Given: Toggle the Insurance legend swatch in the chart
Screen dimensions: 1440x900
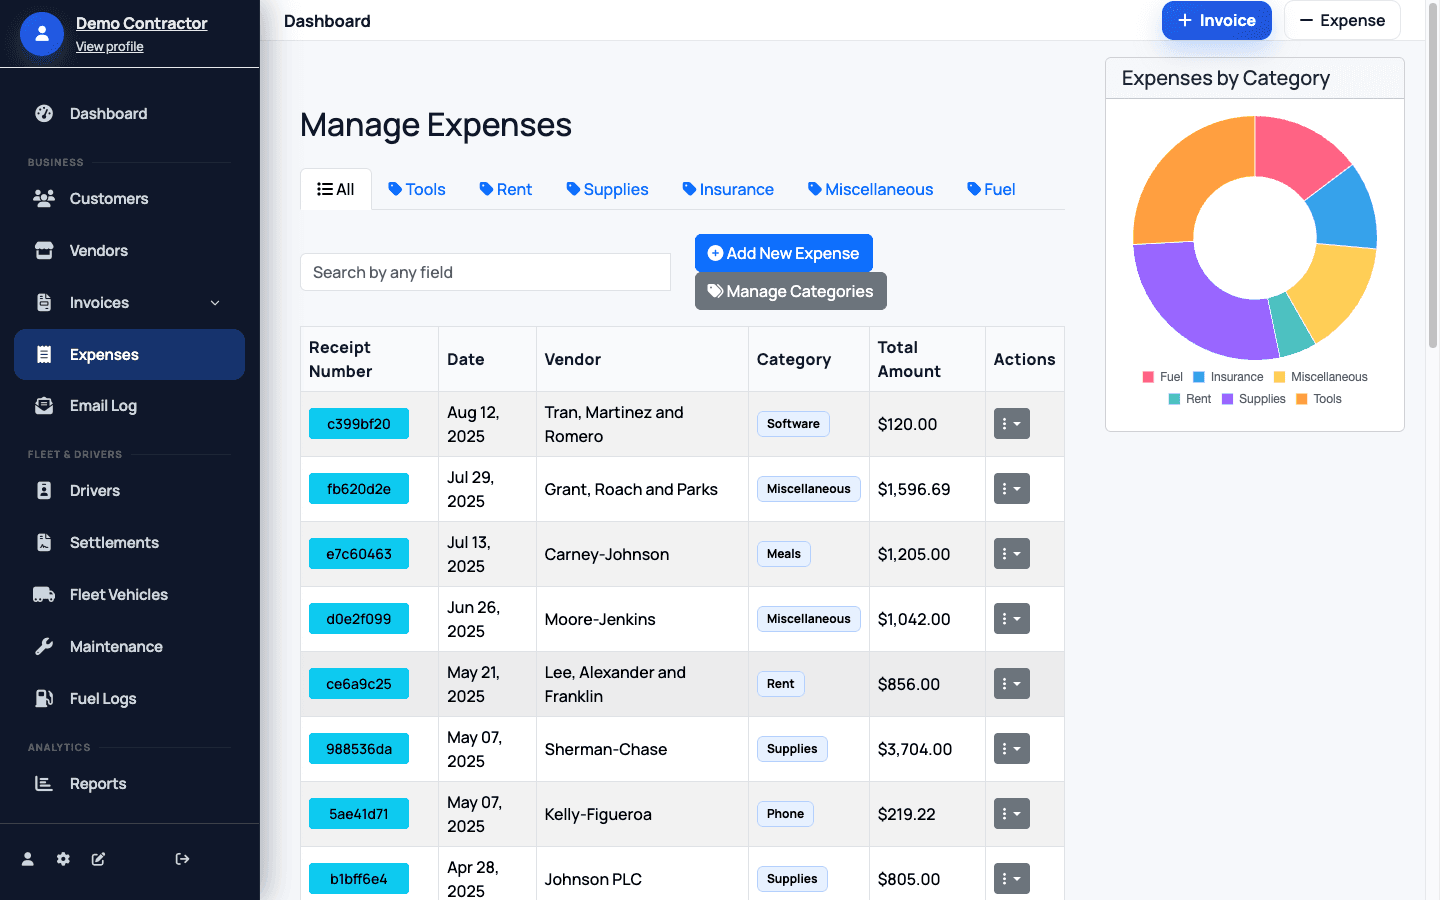Looking at the screenshot, I should pyautogui.click(x=1199, y=377).
